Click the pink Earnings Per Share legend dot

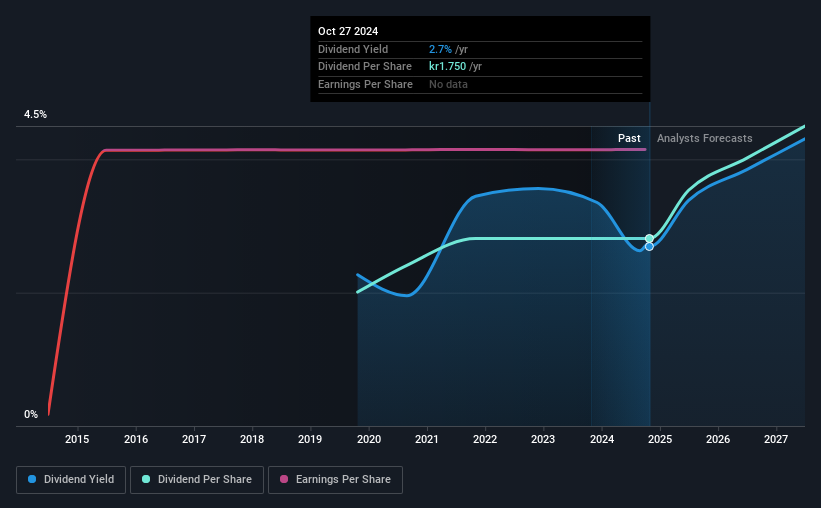[x=284, y=479]
